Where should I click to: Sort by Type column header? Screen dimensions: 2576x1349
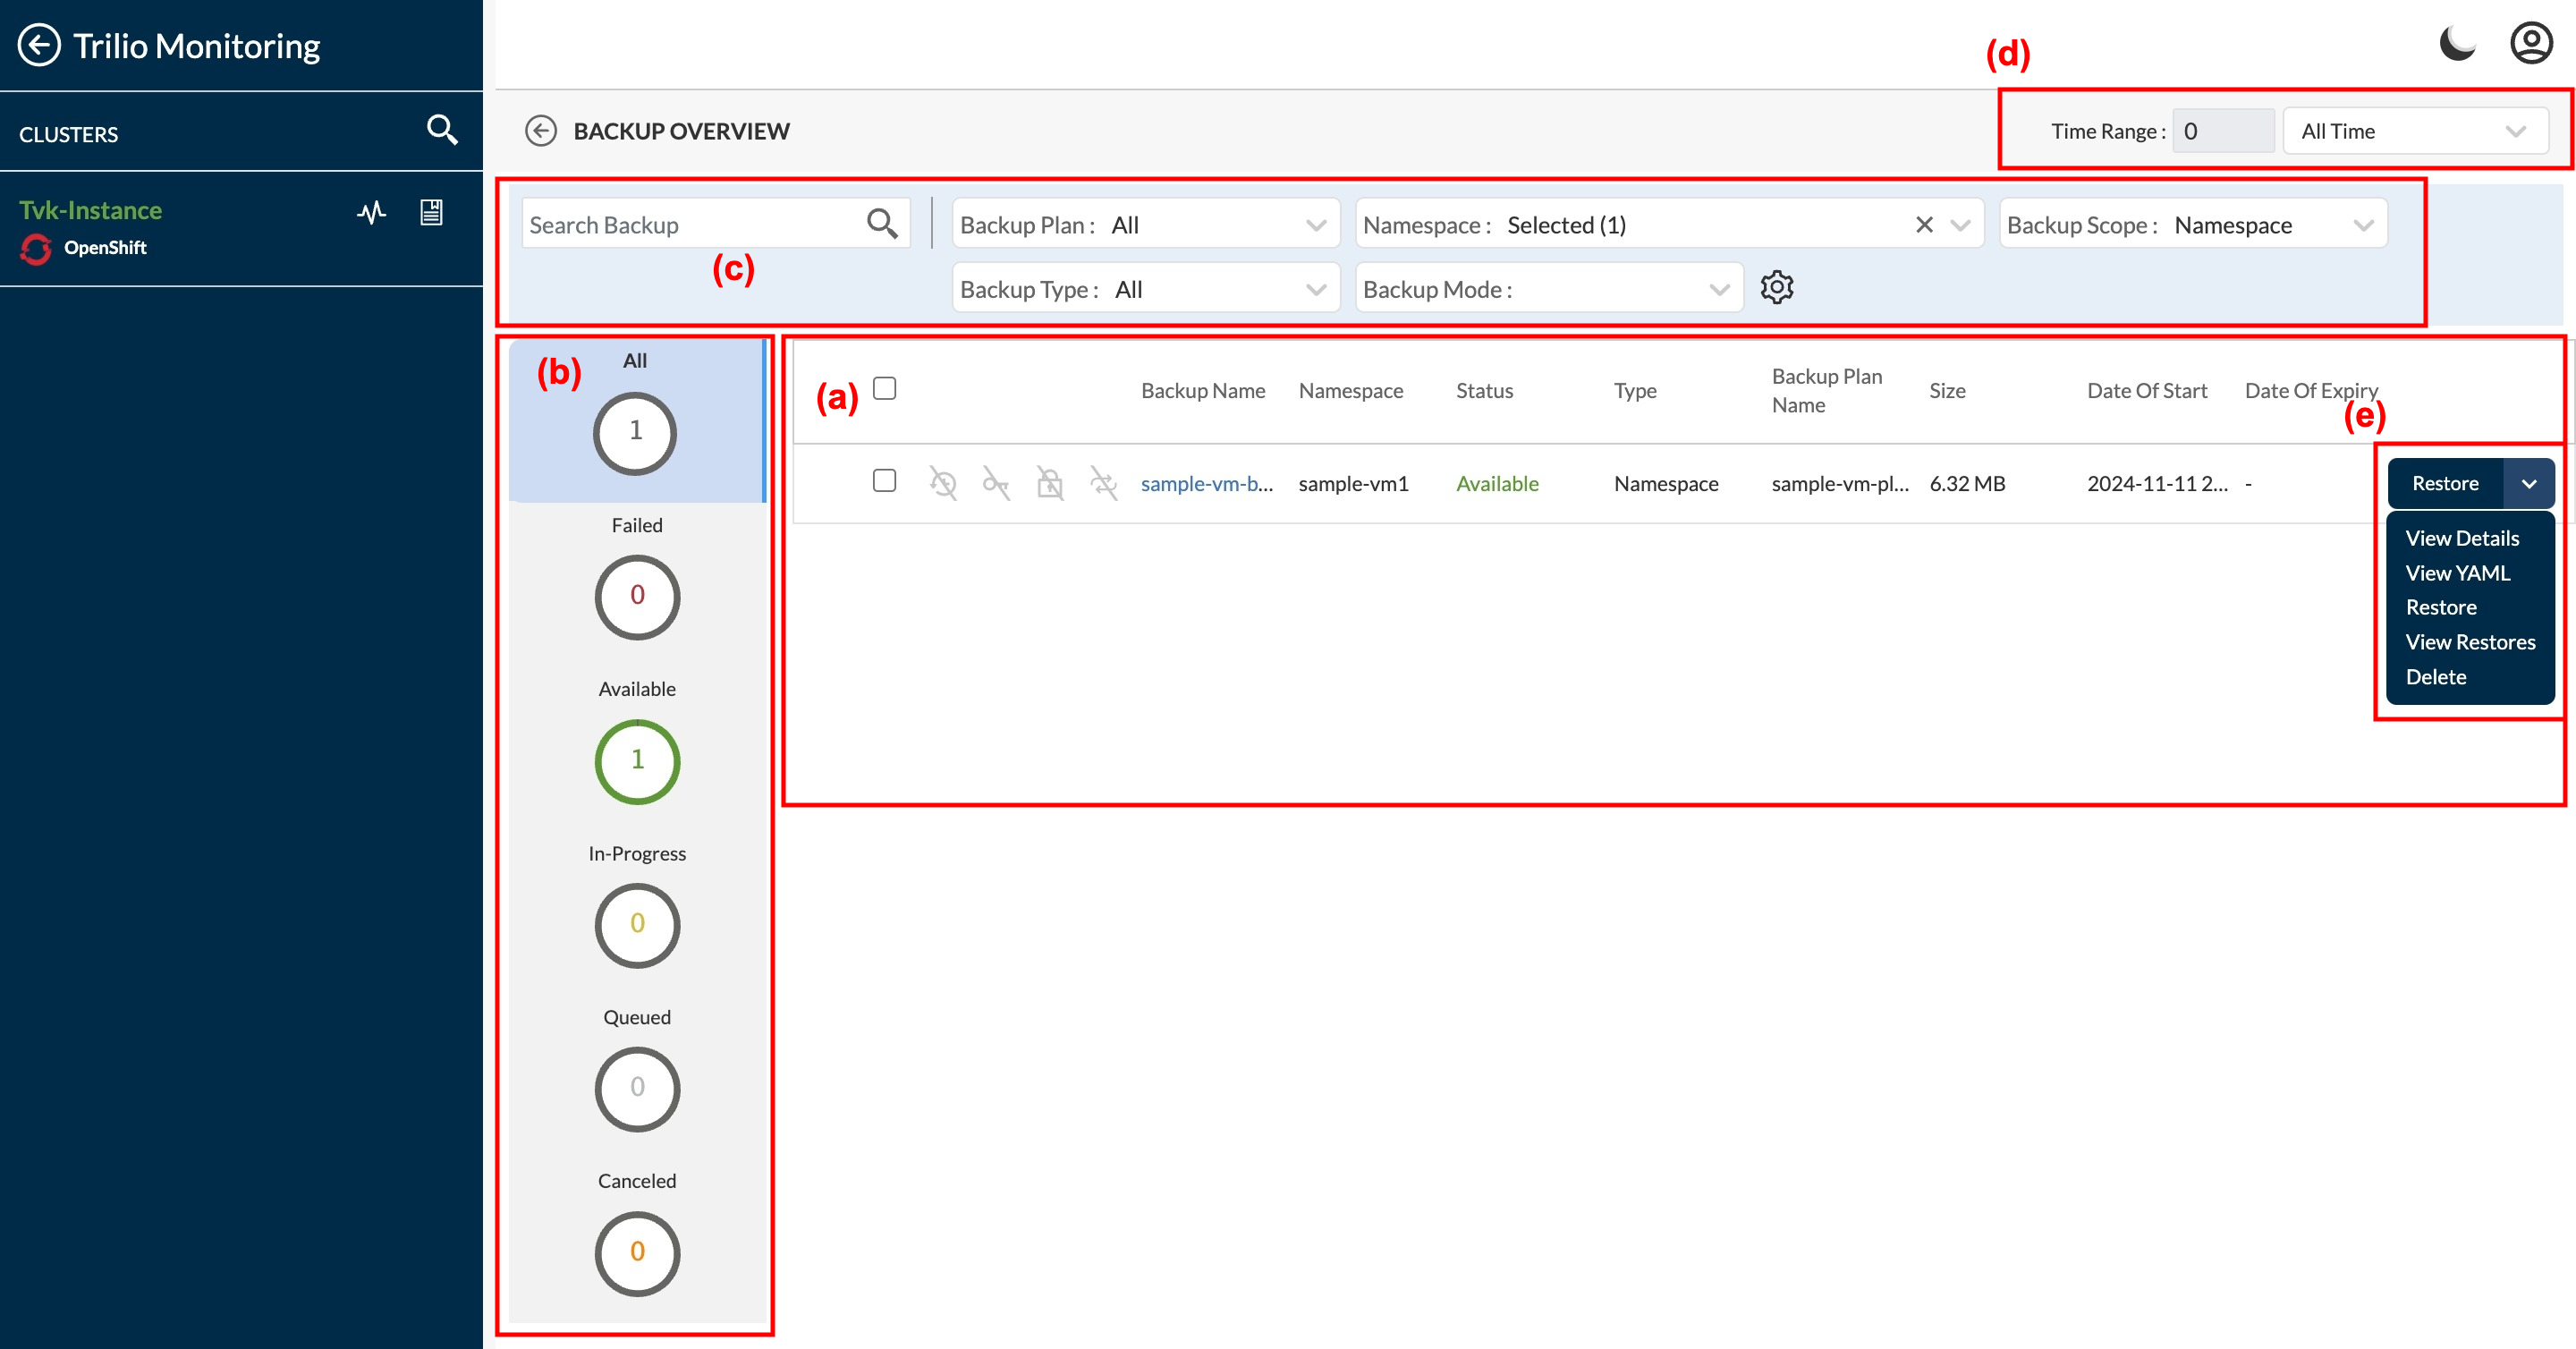(1635, 391)
